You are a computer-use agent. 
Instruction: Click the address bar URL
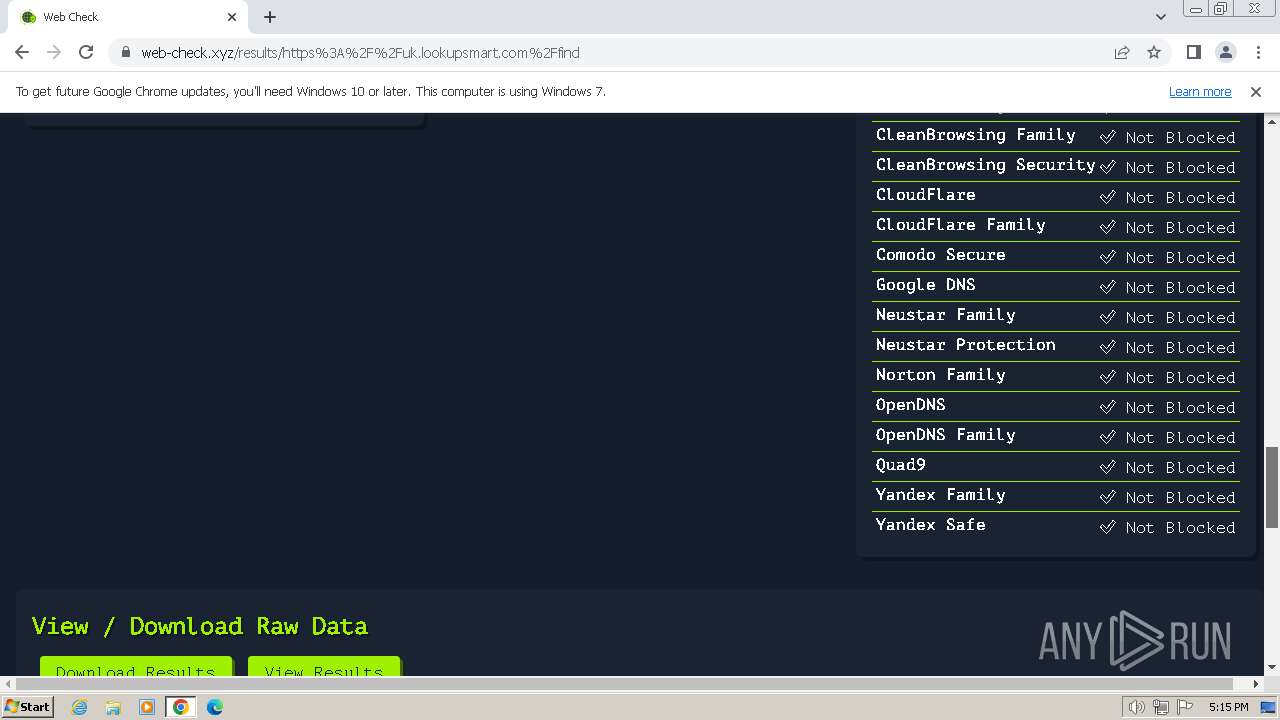pyautogui.click(x=360, y=53)
